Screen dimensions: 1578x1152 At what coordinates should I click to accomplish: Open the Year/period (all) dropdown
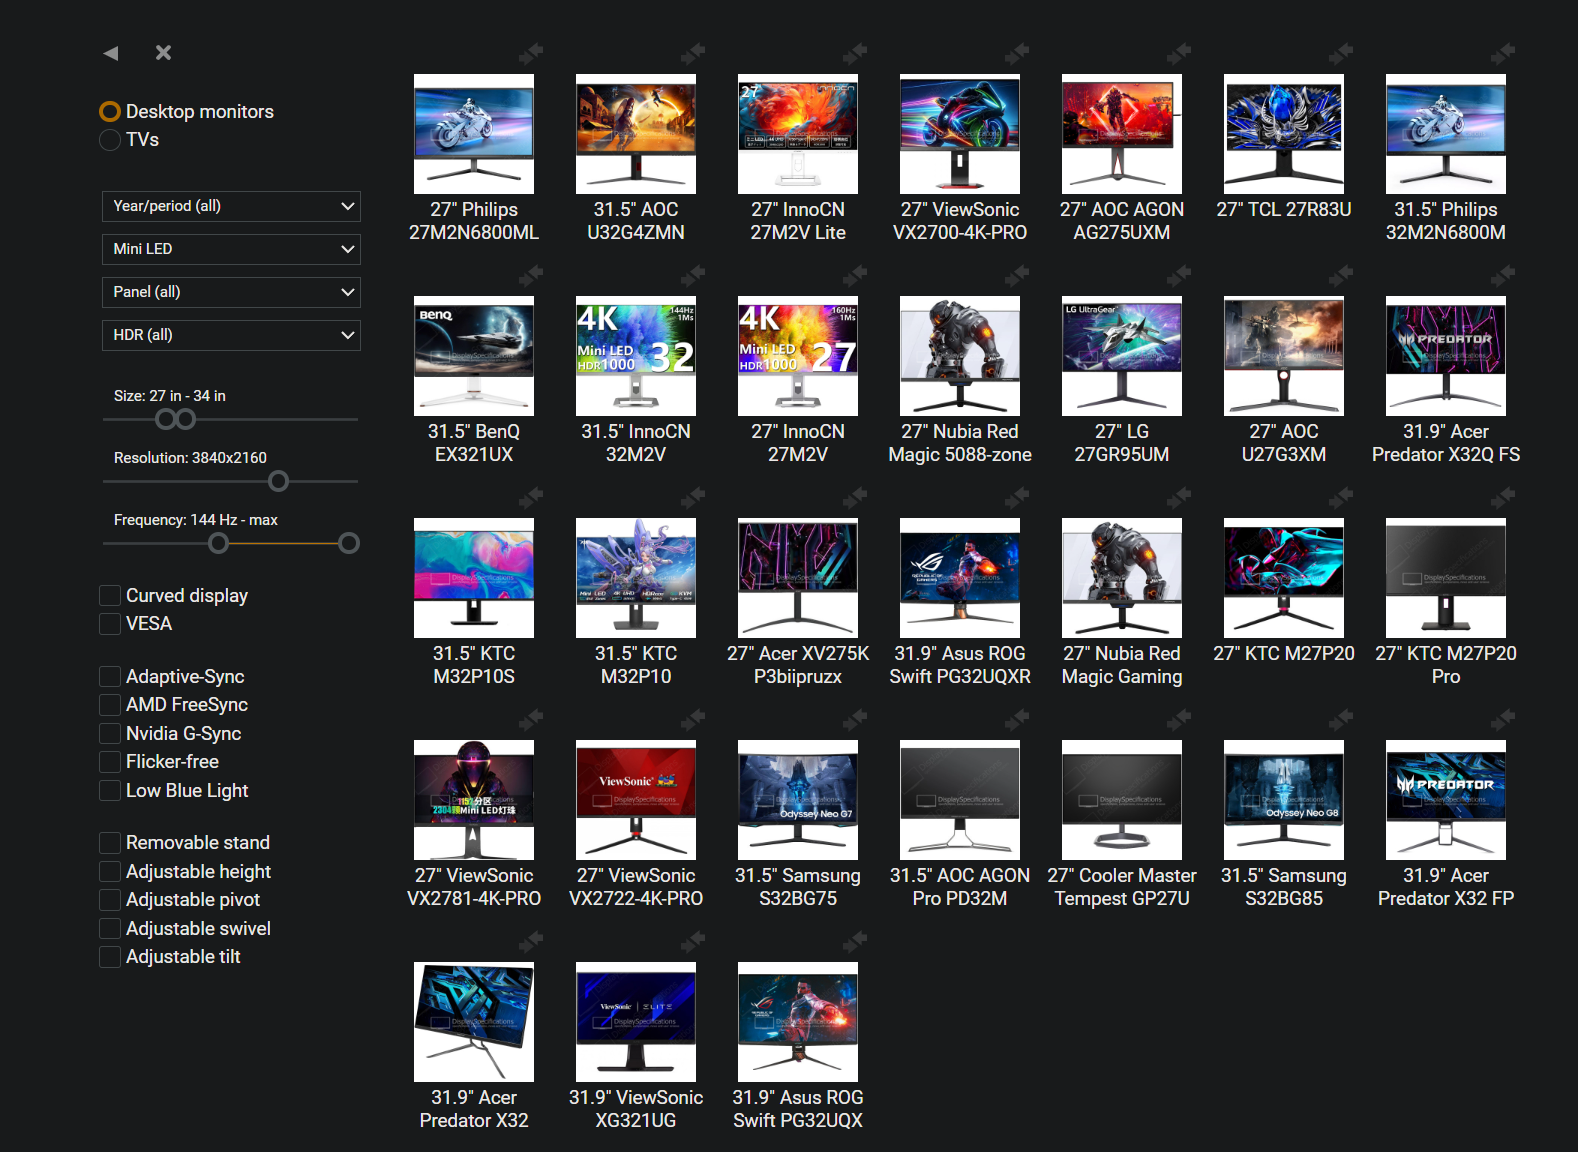[231, 206]
